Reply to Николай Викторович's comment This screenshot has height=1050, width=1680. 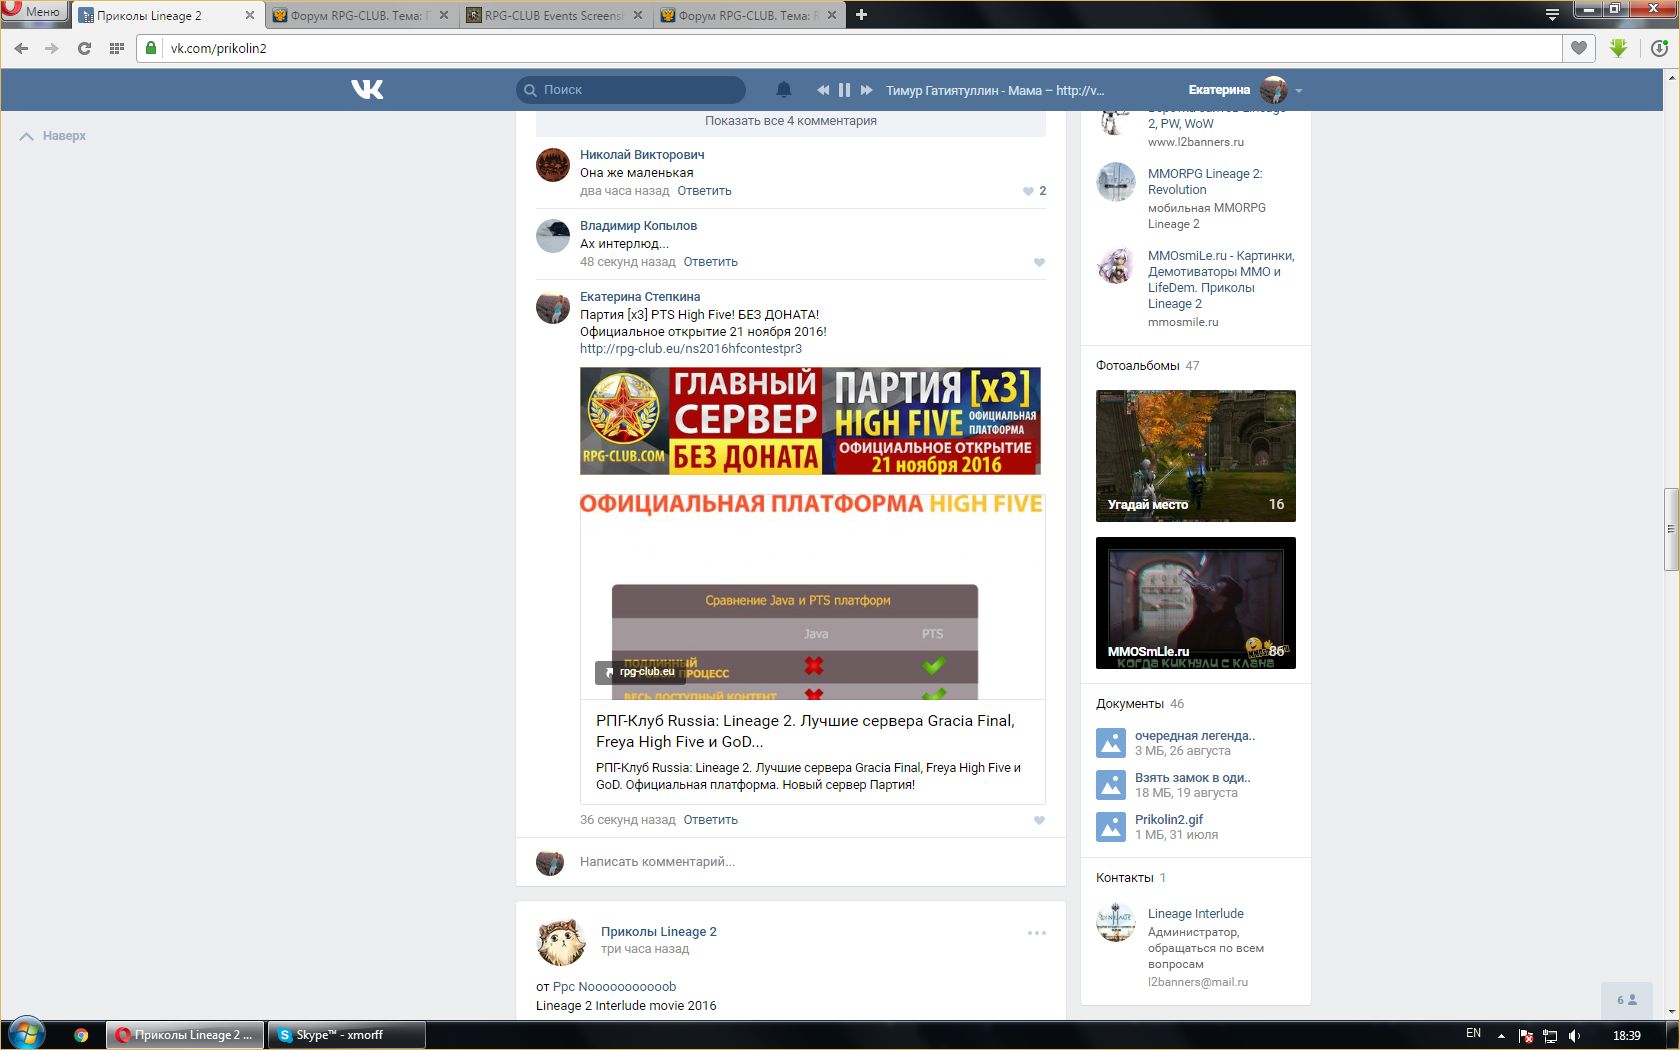coord(704,191)
